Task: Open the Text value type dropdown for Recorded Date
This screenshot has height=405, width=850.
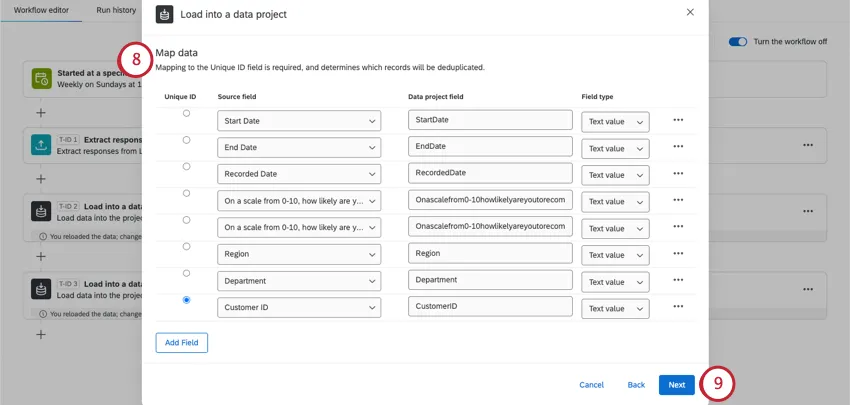Action: point(615,174)
